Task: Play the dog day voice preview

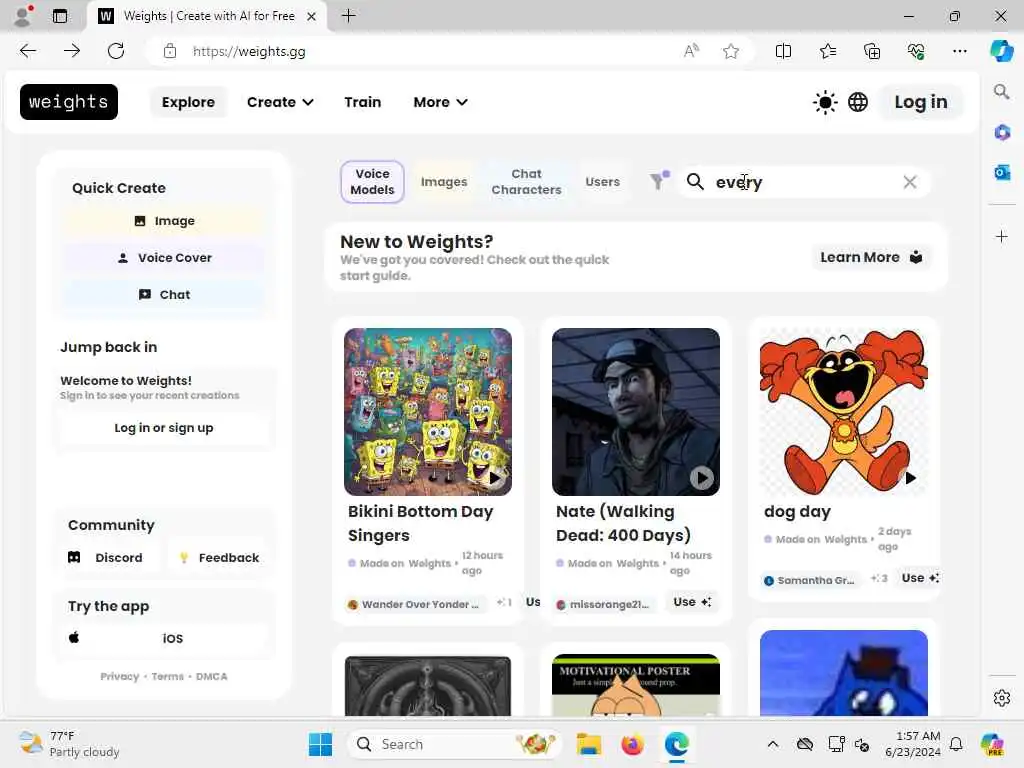Action: point(910,478)
